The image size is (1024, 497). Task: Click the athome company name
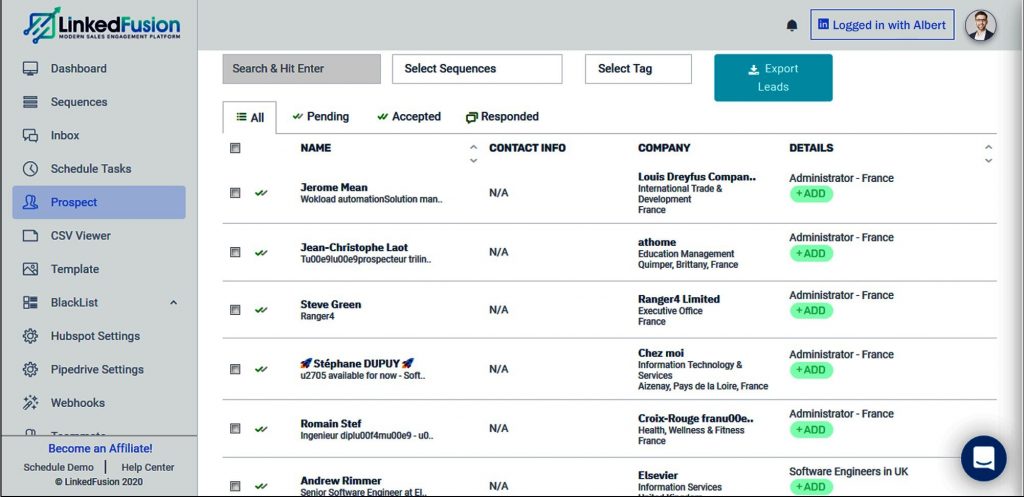pos(657,242)
